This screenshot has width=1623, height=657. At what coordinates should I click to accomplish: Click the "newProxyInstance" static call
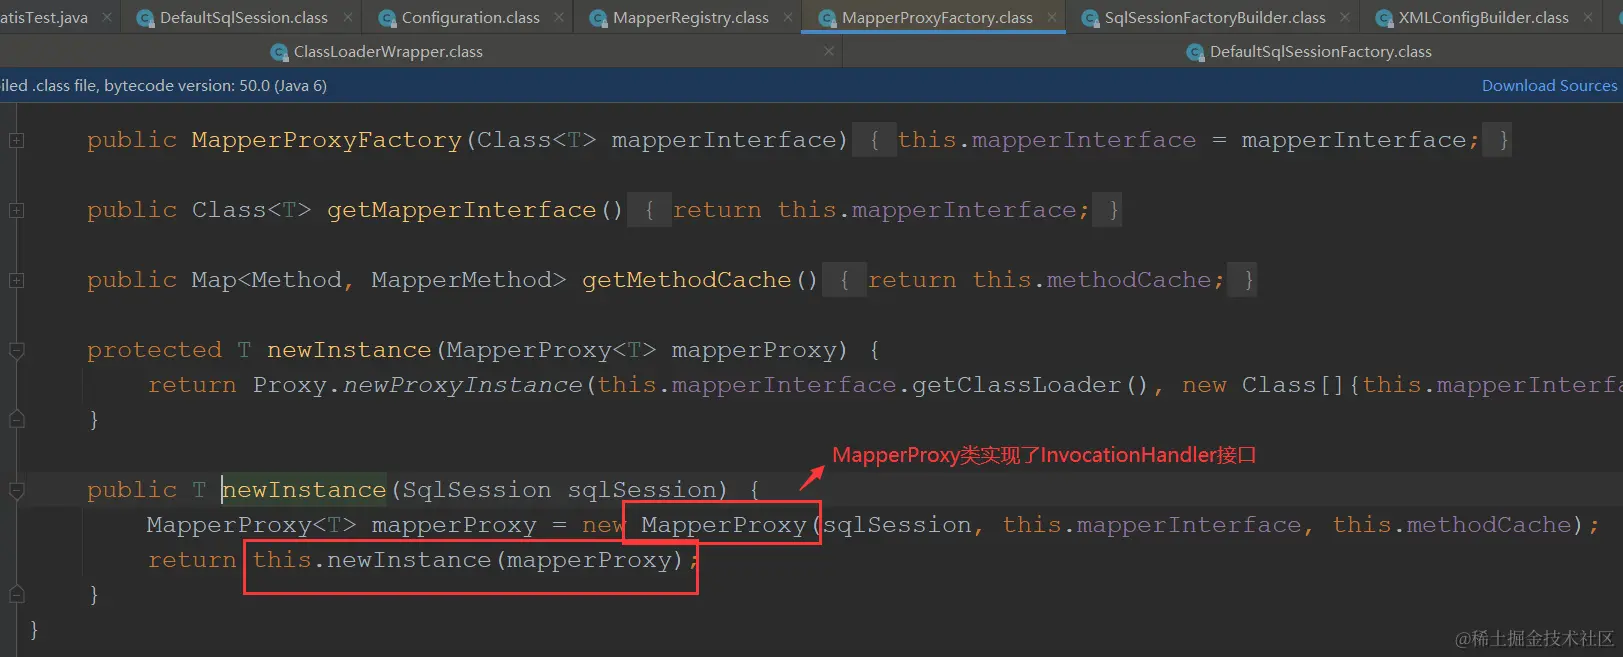pos(463,385)
